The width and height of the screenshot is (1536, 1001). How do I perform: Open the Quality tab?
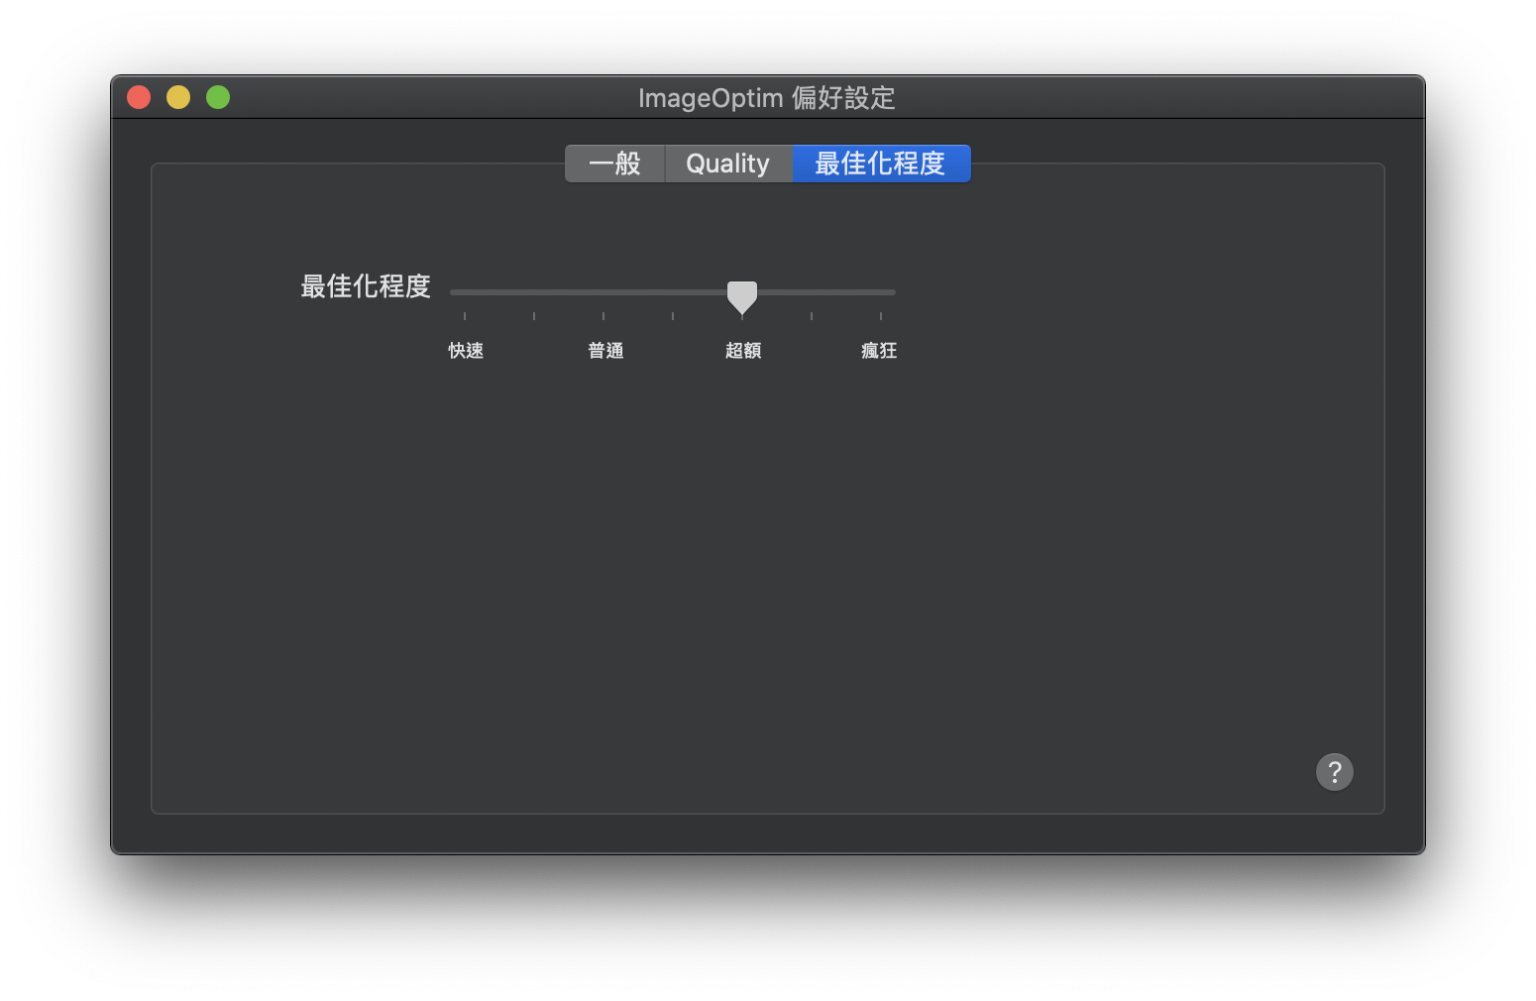(728, 163)
